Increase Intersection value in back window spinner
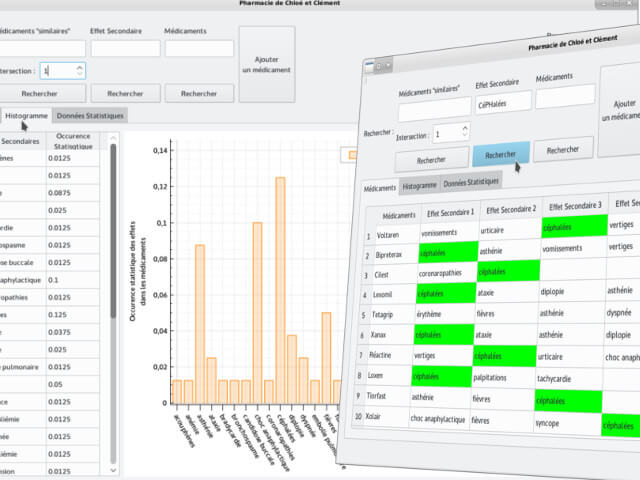Viewport: 640px width, 480px height. coord(79,67)
